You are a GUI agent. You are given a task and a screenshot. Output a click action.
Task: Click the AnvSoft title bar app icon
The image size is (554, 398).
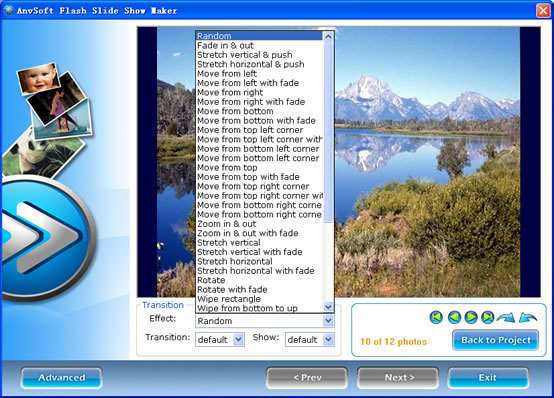8,10
